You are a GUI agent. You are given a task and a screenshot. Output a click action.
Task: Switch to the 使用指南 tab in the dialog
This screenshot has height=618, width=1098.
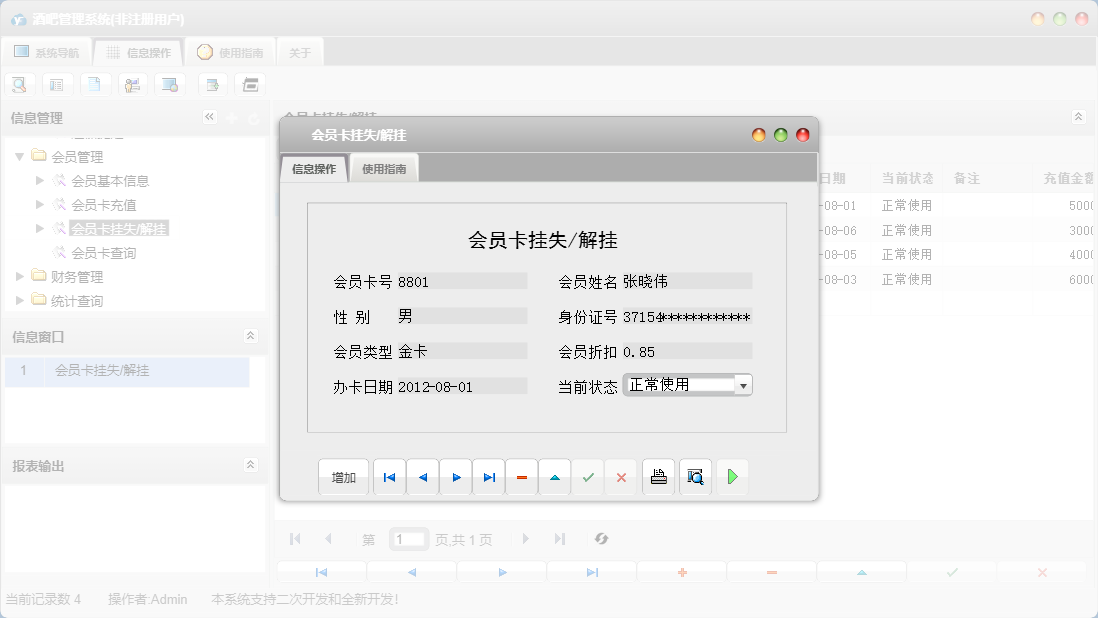[384, 169]
